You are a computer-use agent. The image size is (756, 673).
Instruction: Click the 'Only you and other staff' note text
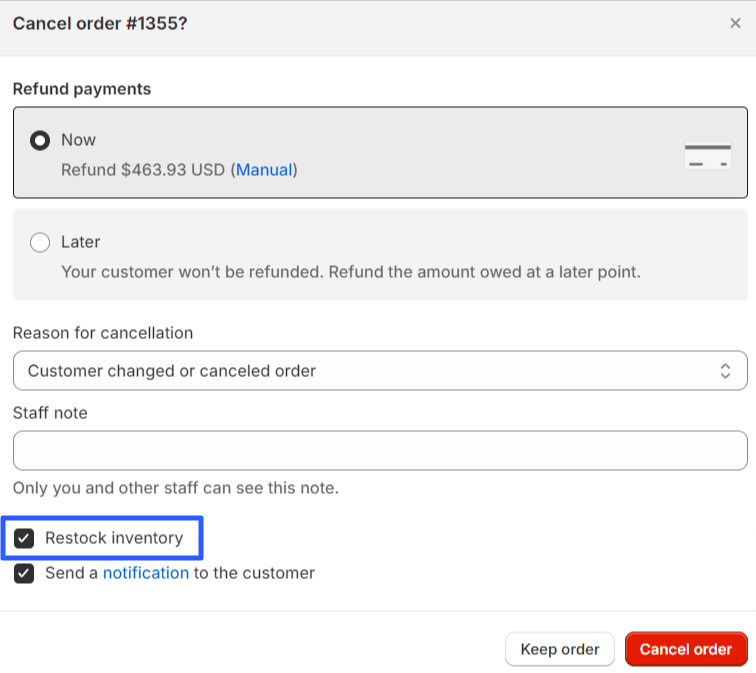176,488
